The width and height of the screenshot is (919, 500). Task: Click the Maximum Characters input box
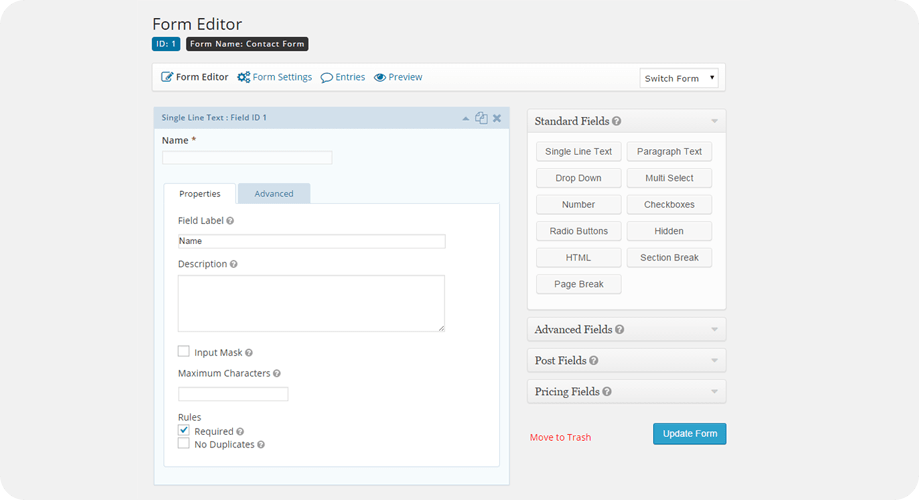pos(233,394)
